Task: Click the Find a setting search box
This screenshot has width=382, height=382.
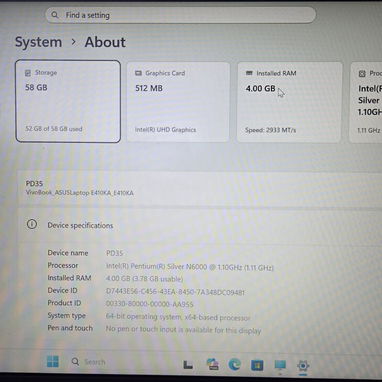Action: click(x=180, y=15)
